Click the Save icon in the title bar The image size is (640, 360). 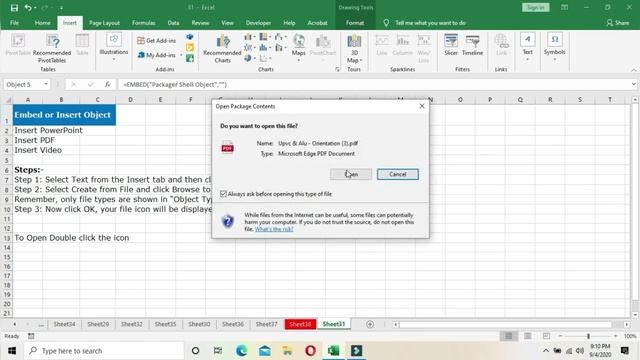pyautogui.click(x=14, y=7)
